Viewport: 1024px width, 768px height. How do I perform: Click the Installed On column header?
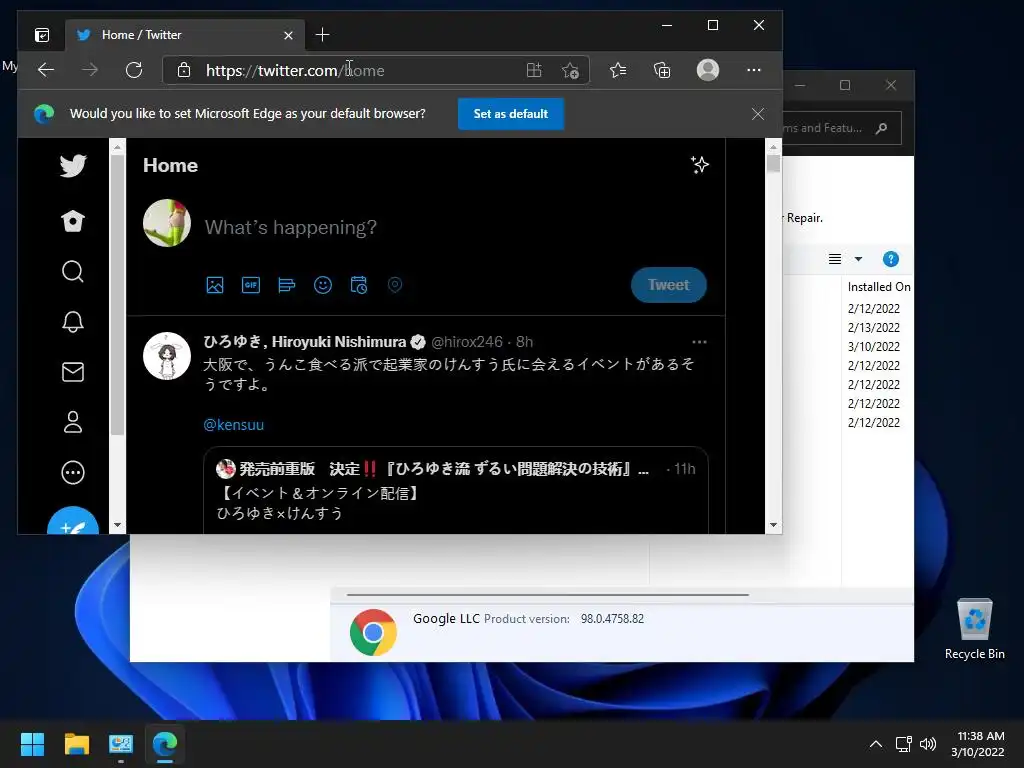tap(878, 287)
